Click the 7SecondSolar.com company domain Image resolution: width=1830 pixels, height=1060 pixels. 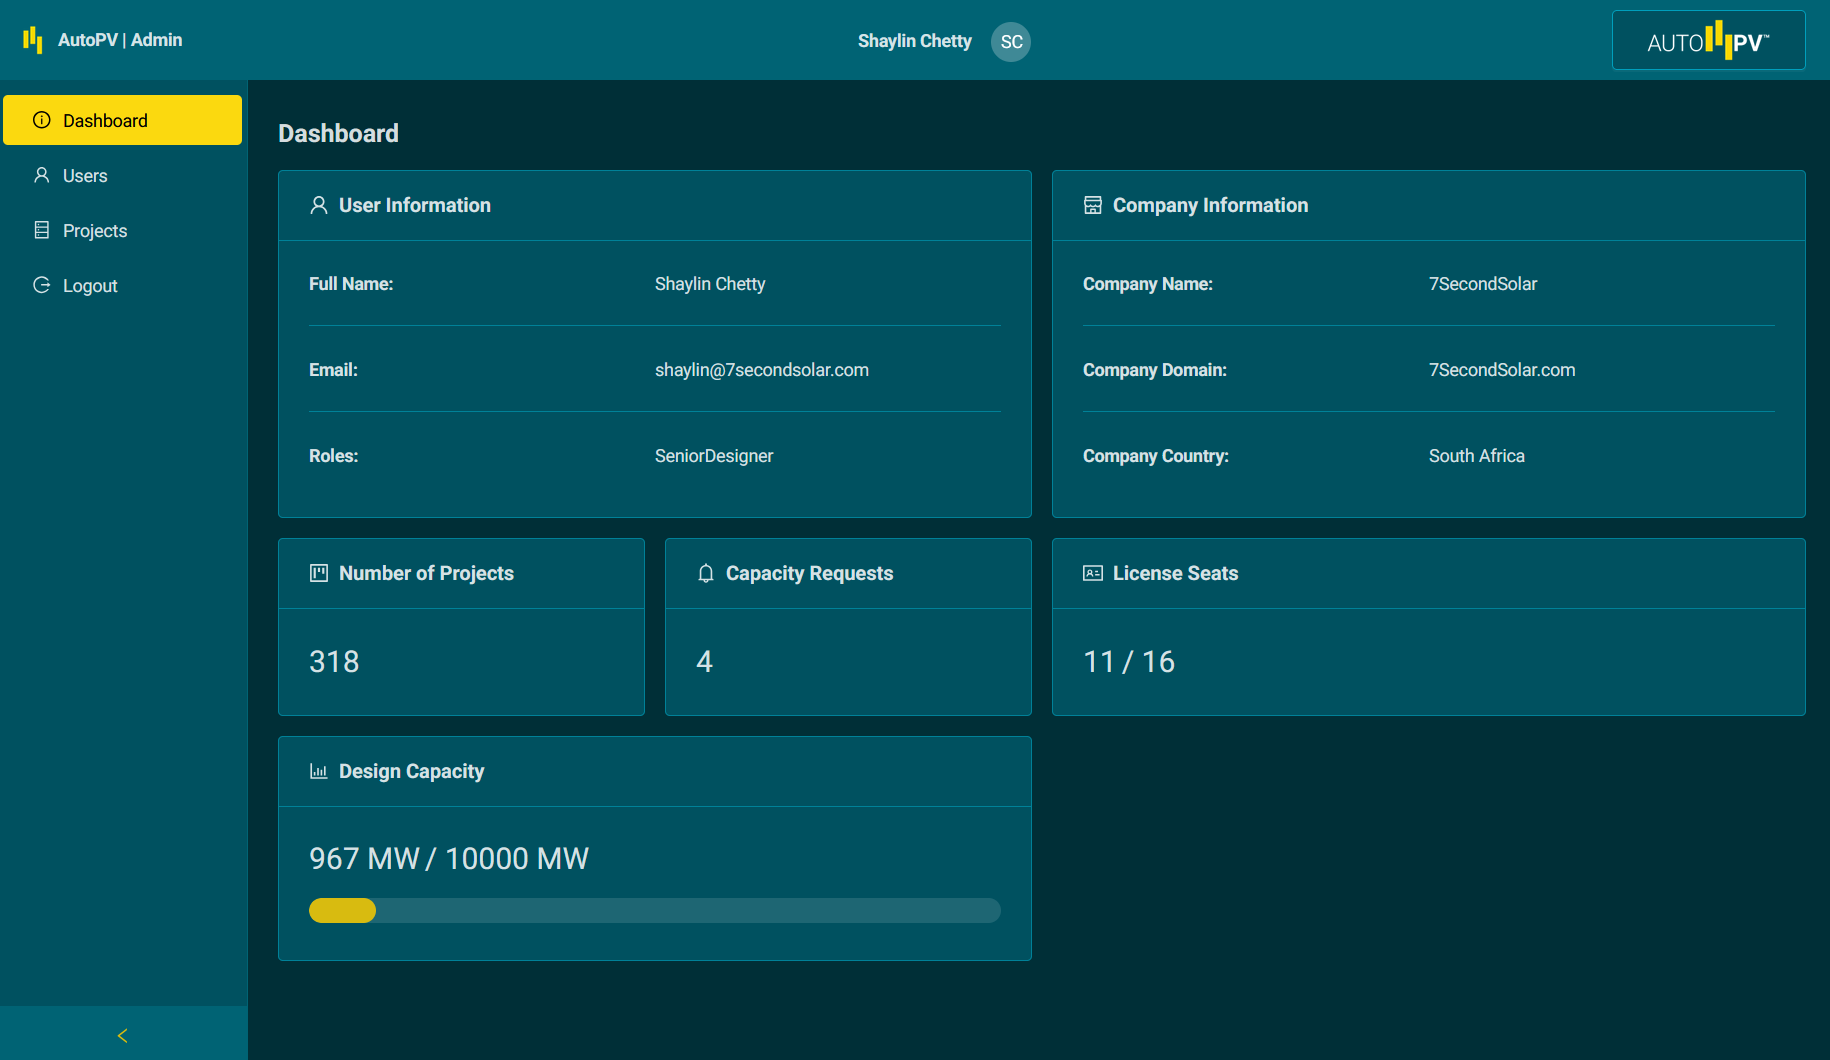point(1501,370)
